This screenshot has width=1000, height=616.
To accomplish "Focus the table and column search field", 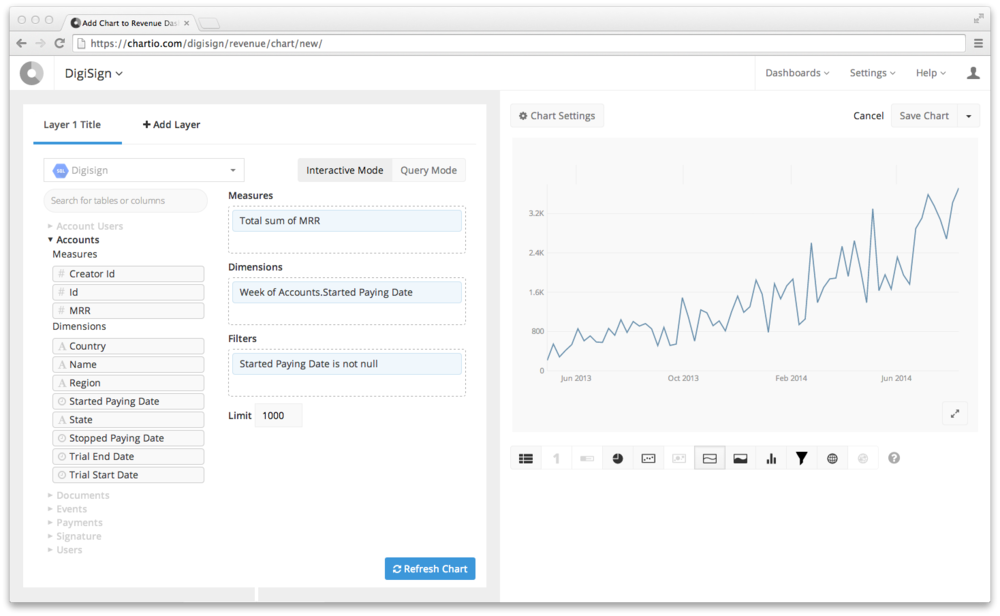I will (x=125, y=201).
